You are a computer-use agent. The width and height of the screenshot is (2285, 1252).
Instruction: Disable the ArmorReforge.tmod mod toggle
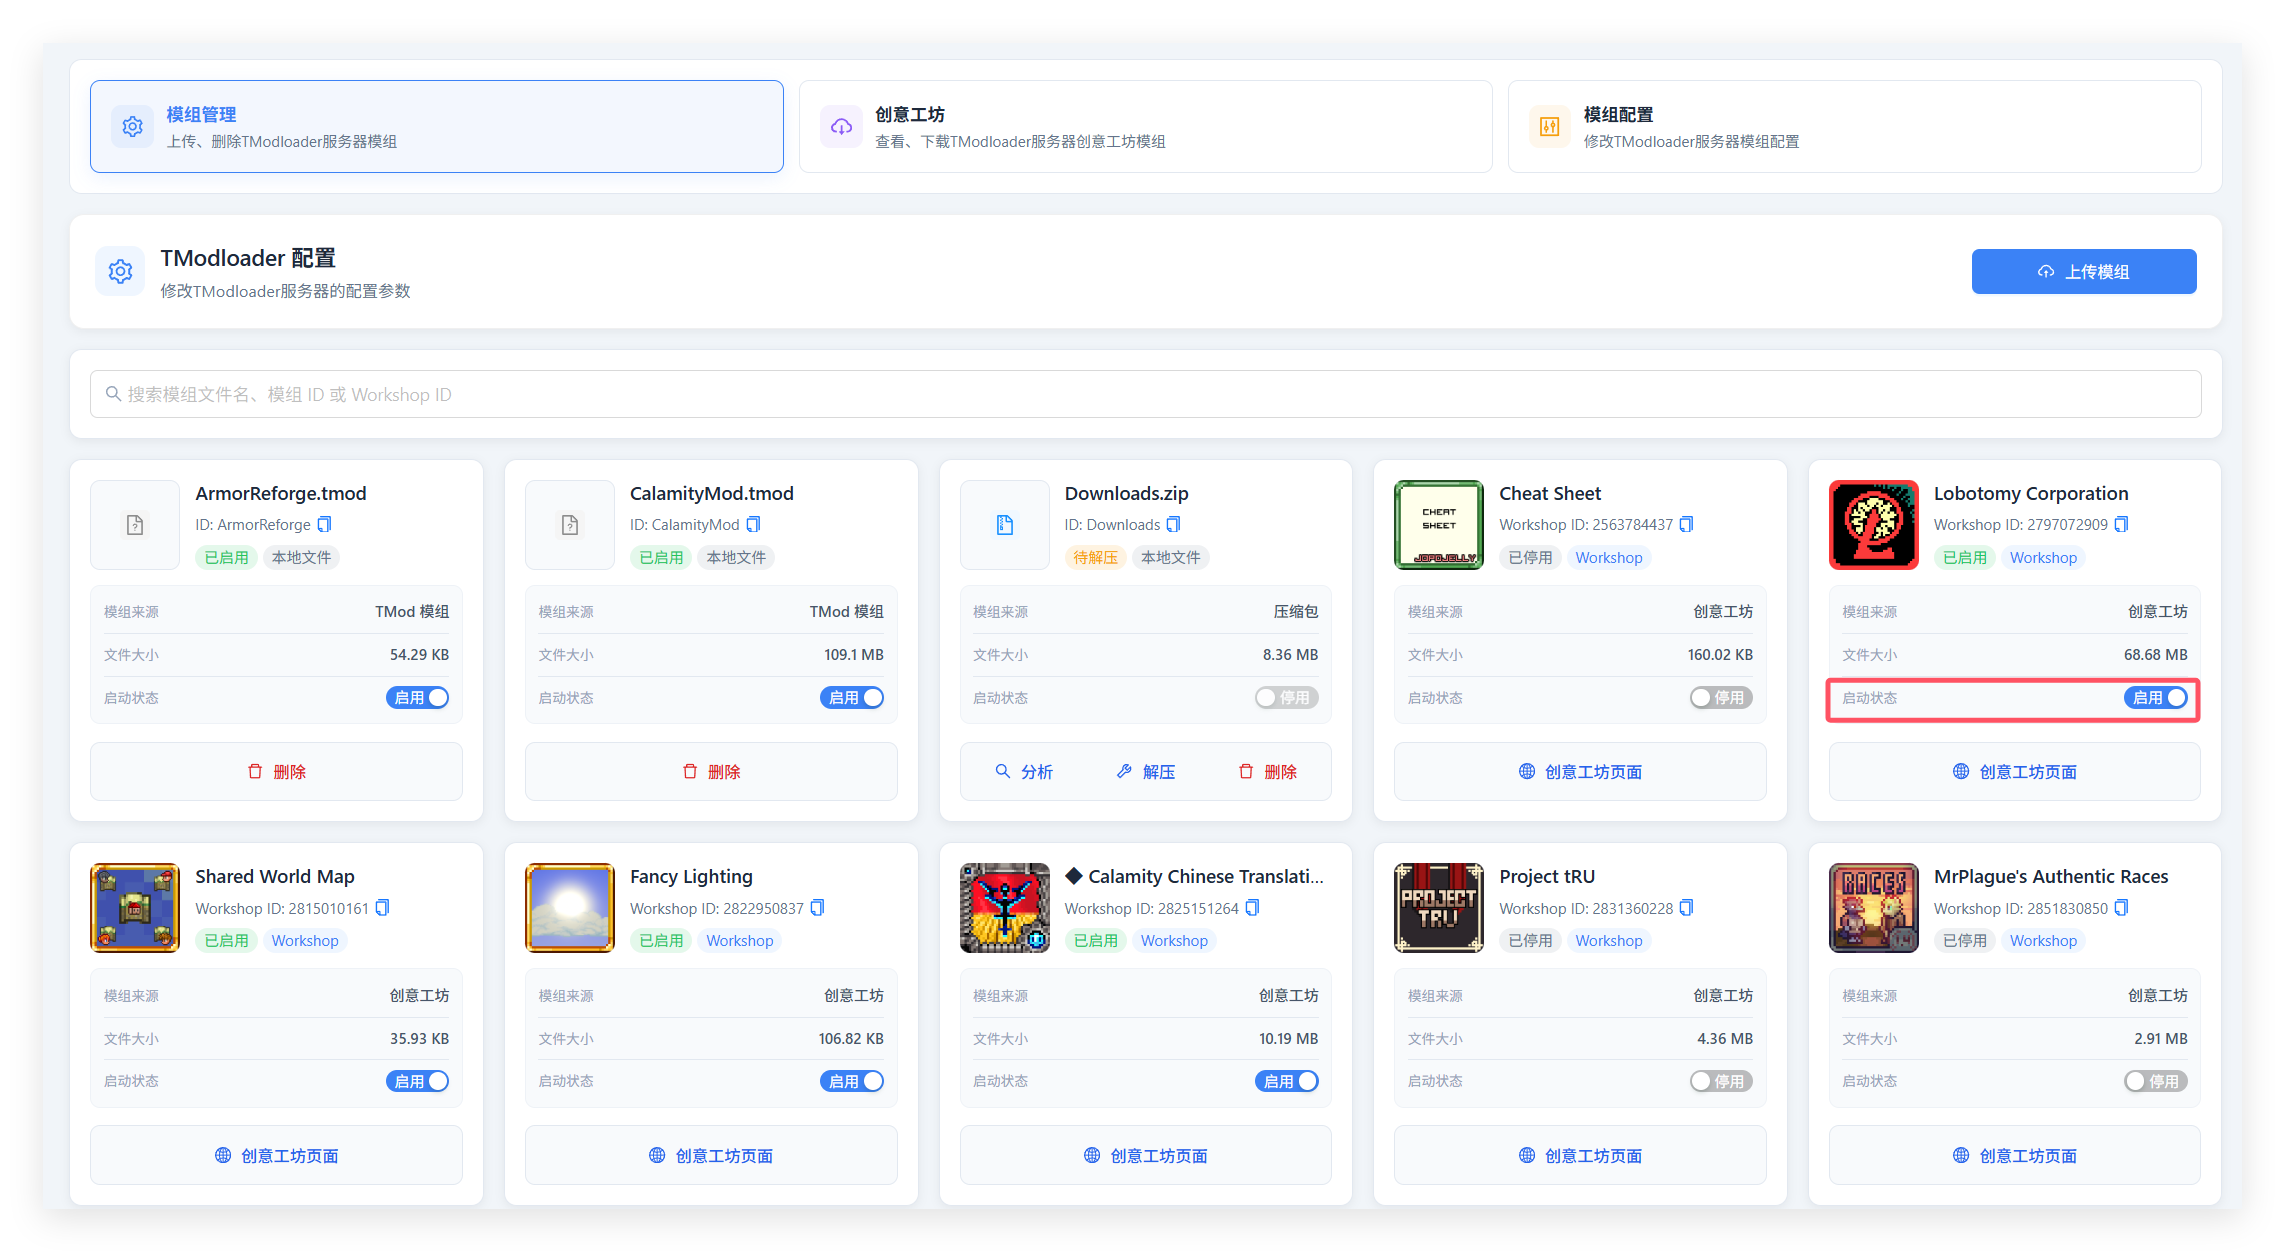point(418,698)
